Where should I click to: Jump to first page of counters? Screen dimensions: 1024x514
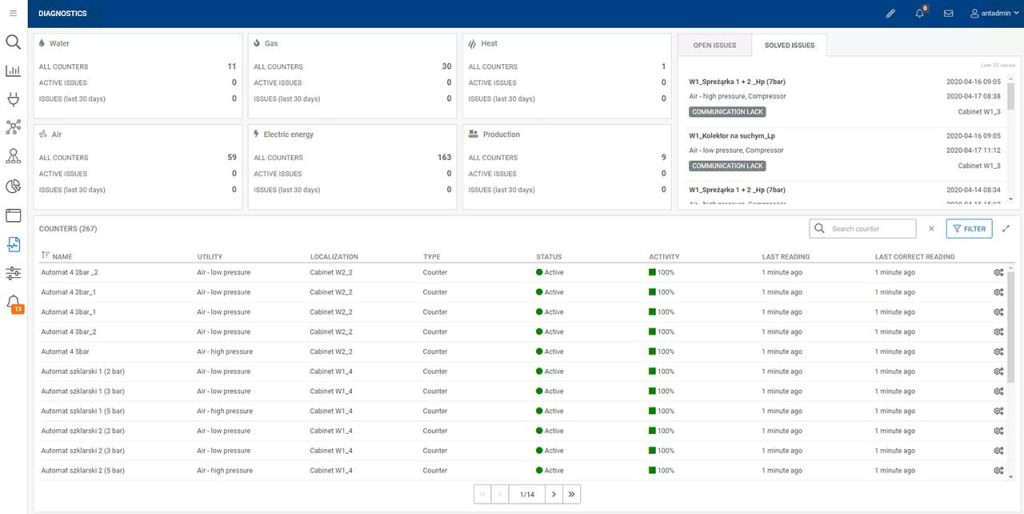(x=483, y=494)
